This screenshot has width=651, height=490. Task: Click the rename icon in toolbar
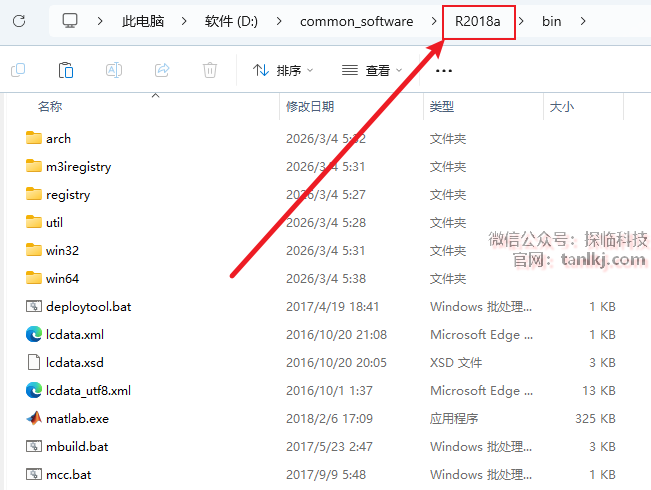(114, 70)
